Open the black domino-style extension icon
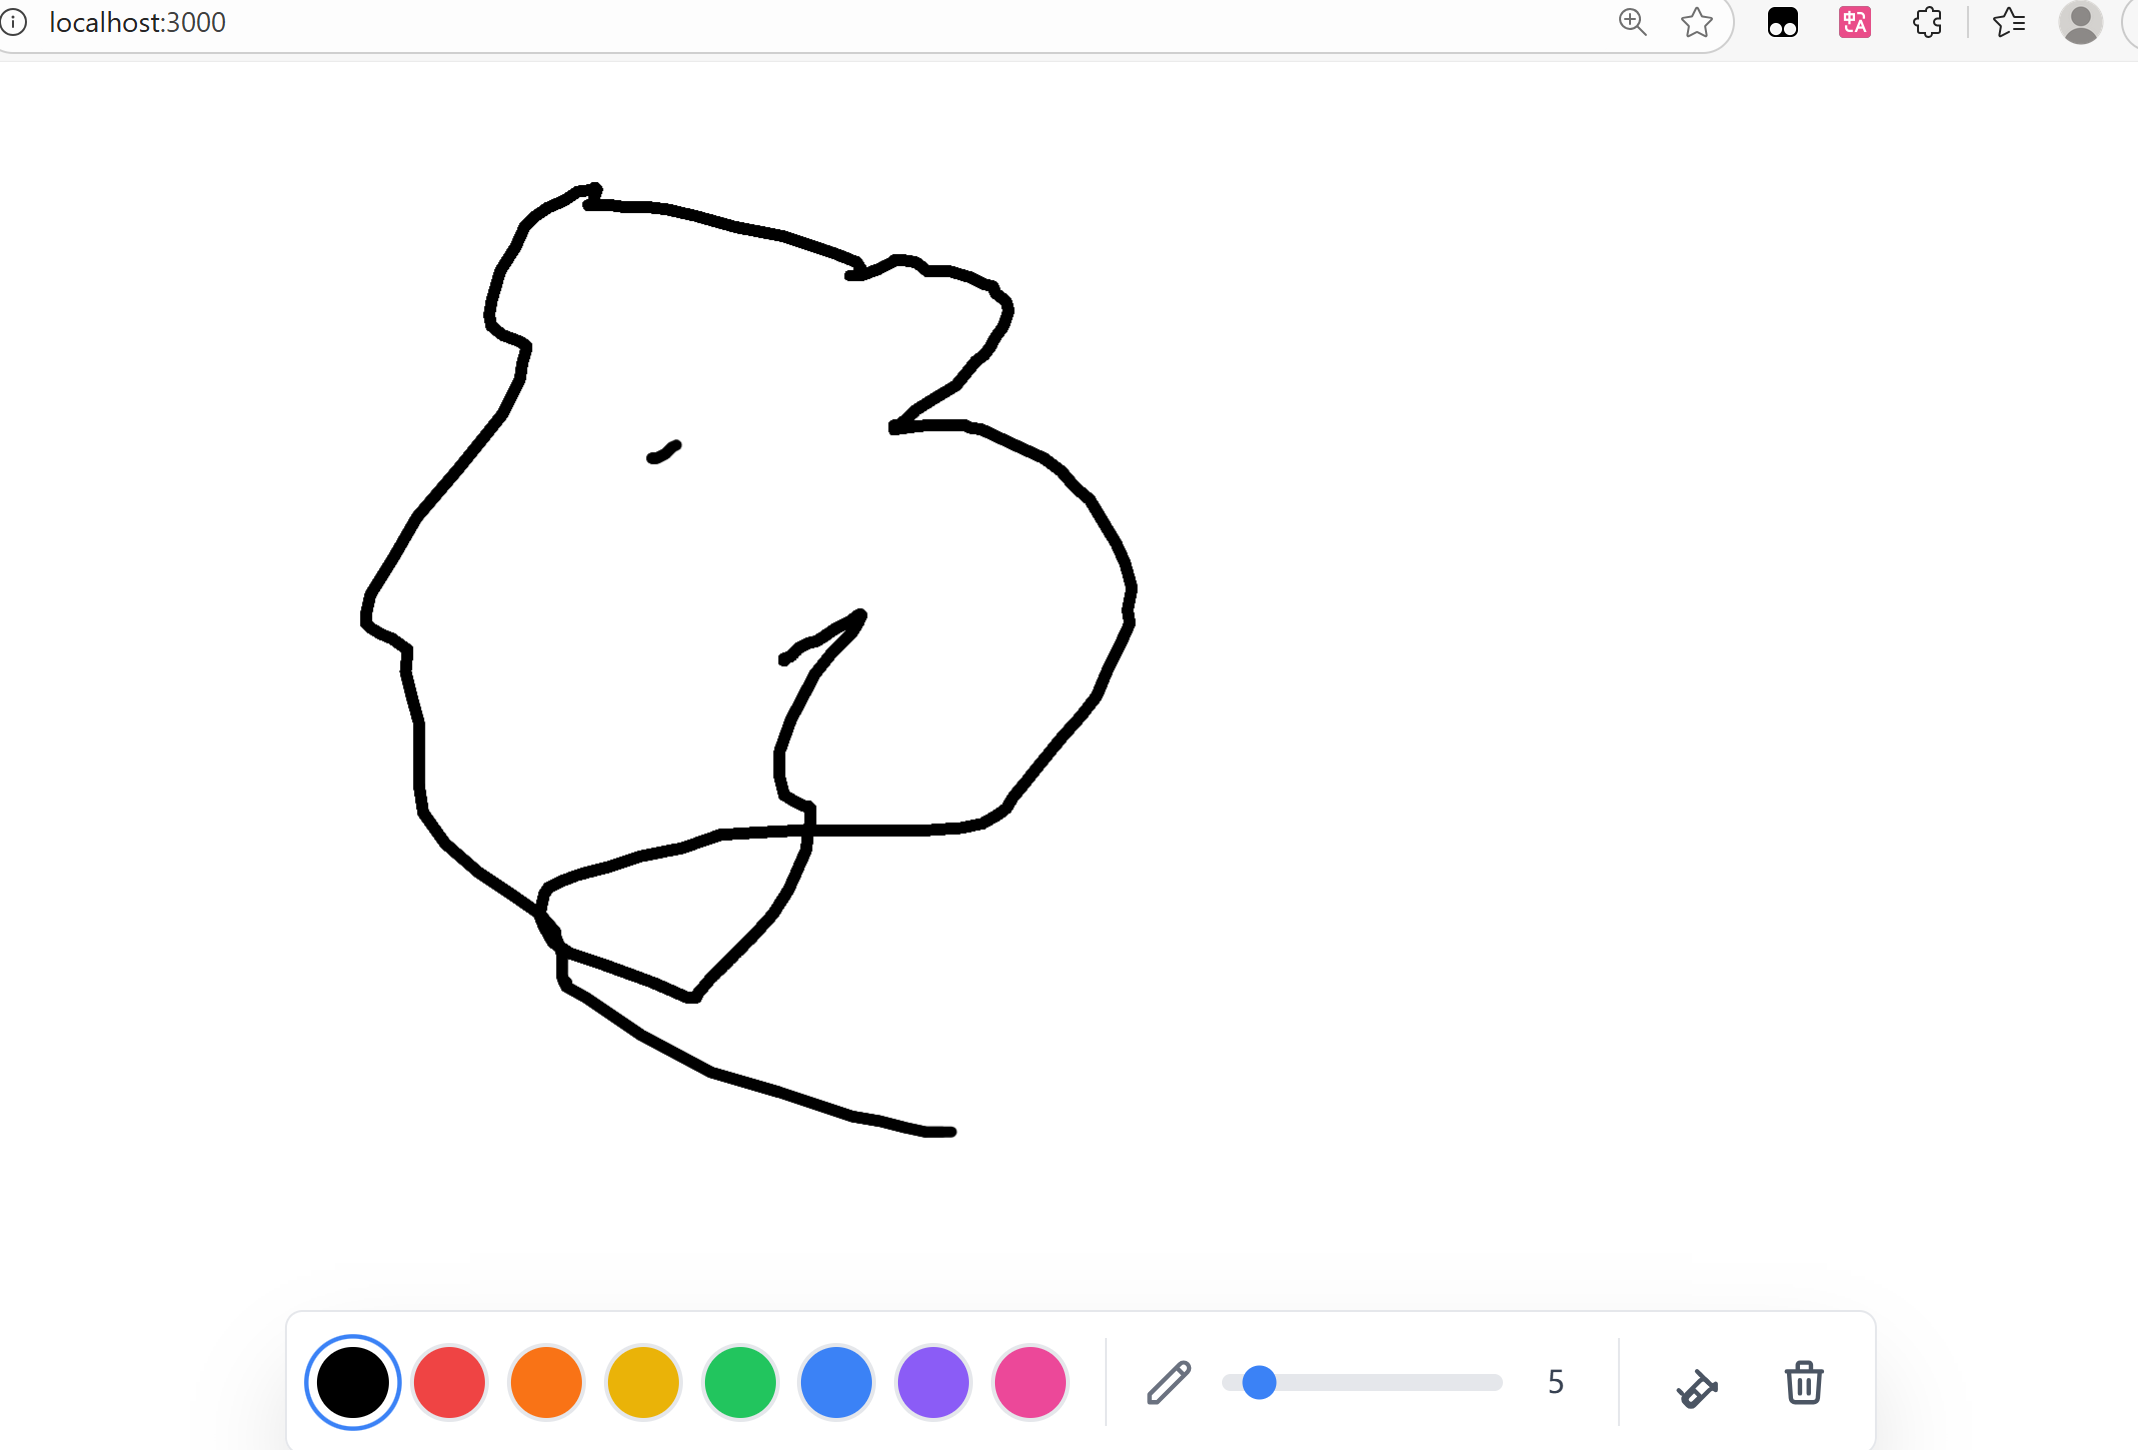 [x=1783, y=21]
